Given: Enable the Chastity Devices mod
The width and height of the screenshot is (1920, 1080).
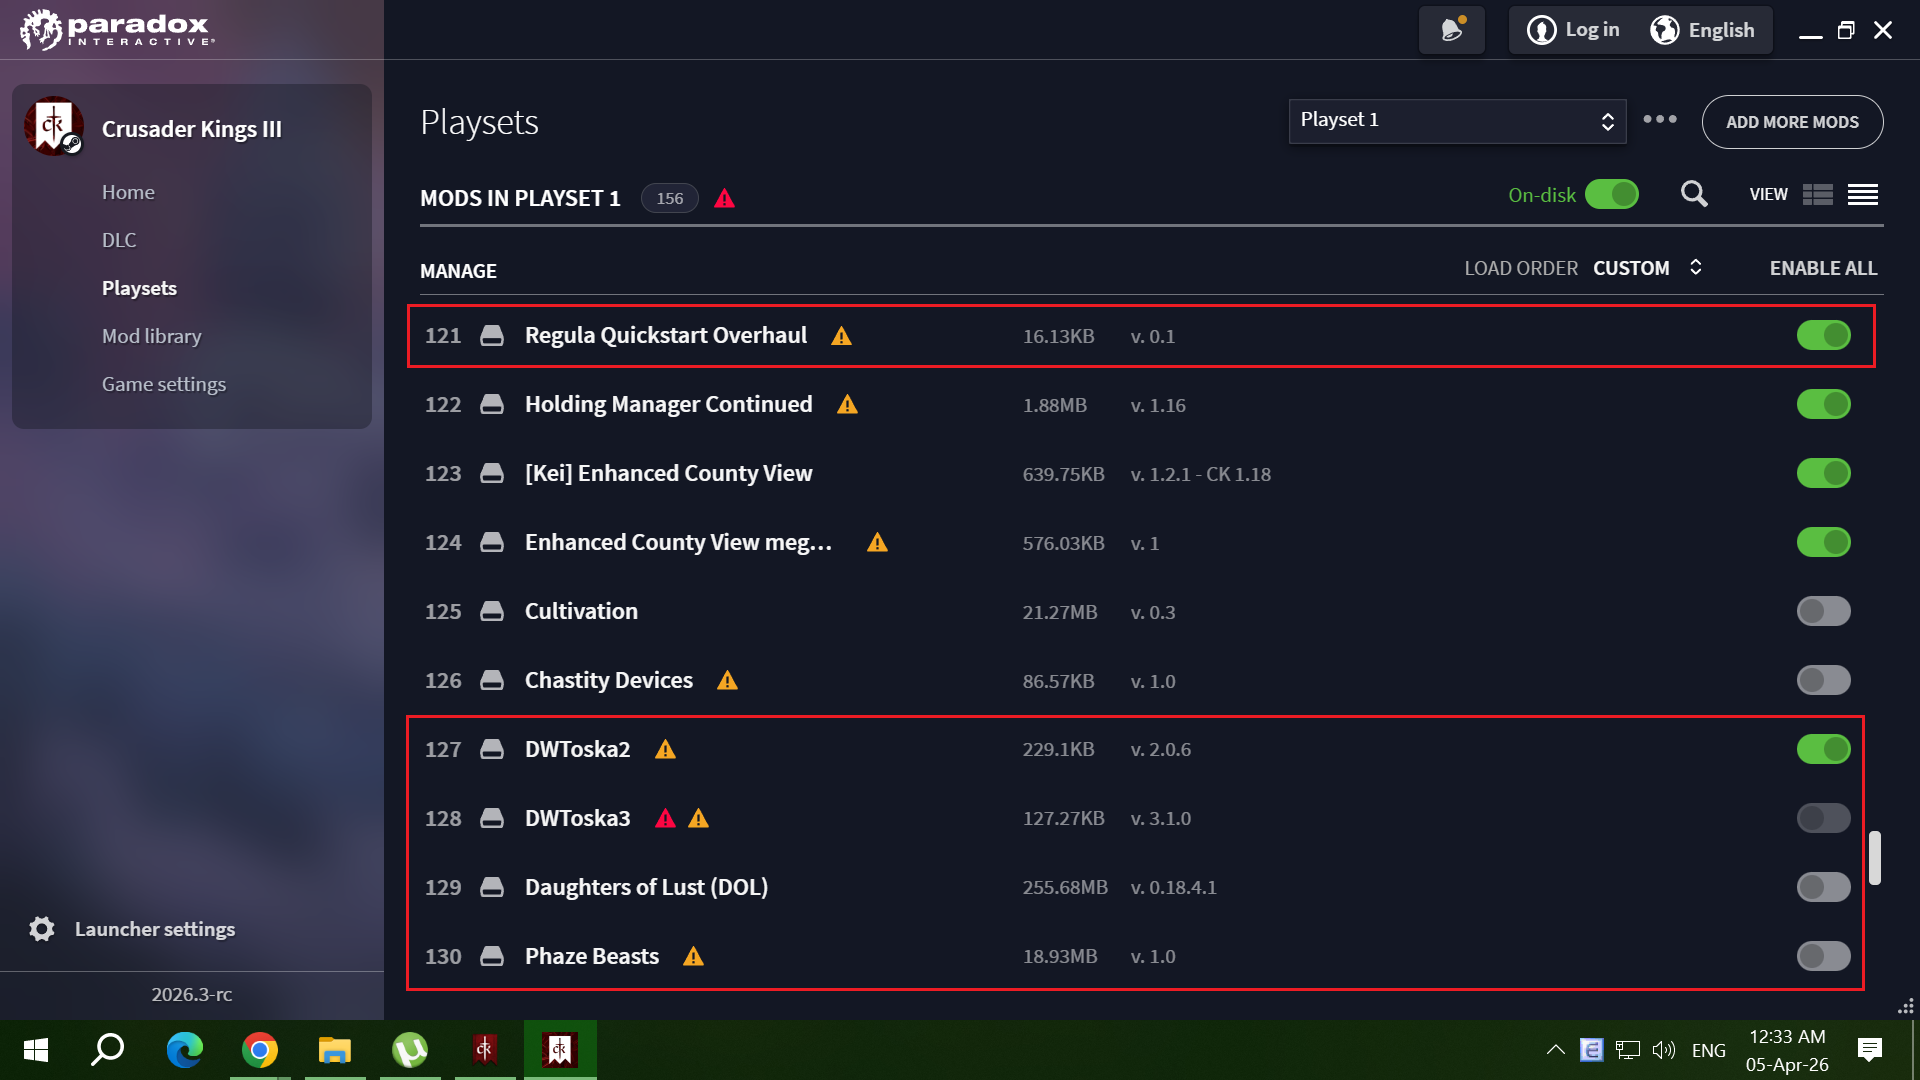Looking at the screenshot, I should click(1824, 681).
